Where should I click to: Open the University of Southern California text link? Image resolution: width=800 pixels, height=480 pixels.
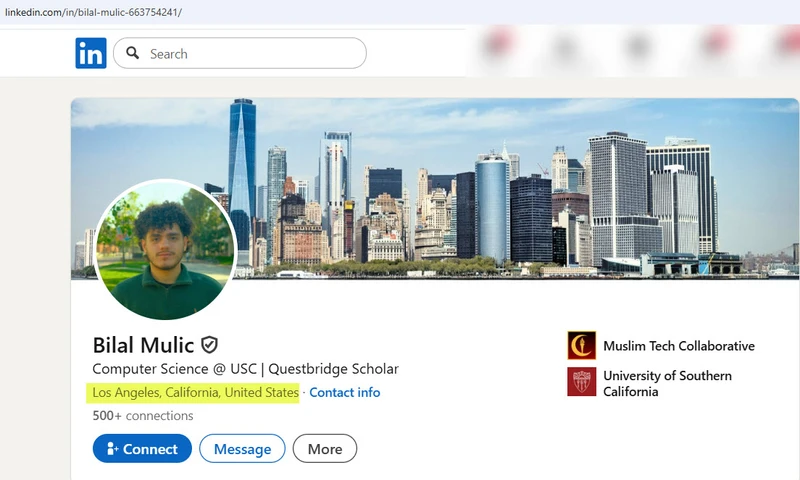[667, 383]
